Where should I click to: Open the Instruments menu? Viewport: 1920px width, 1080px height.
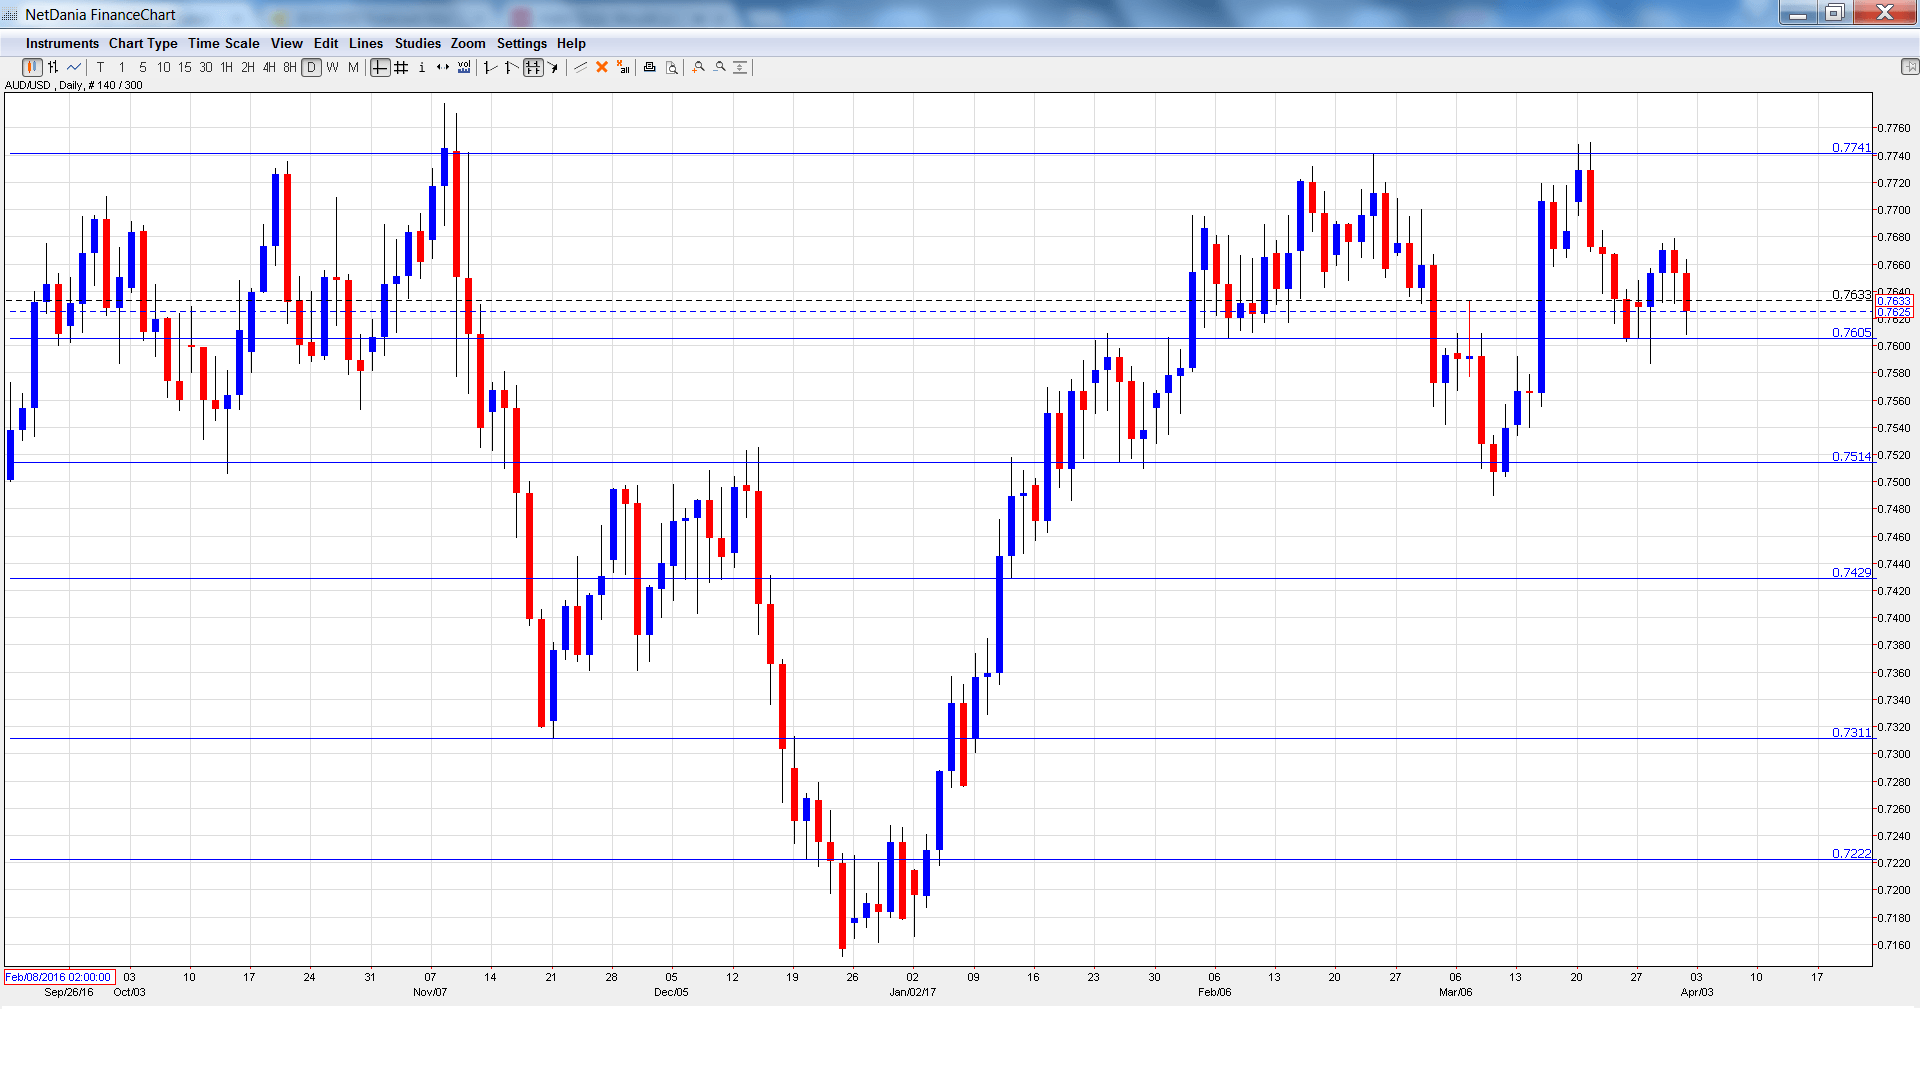coord(62,43)
